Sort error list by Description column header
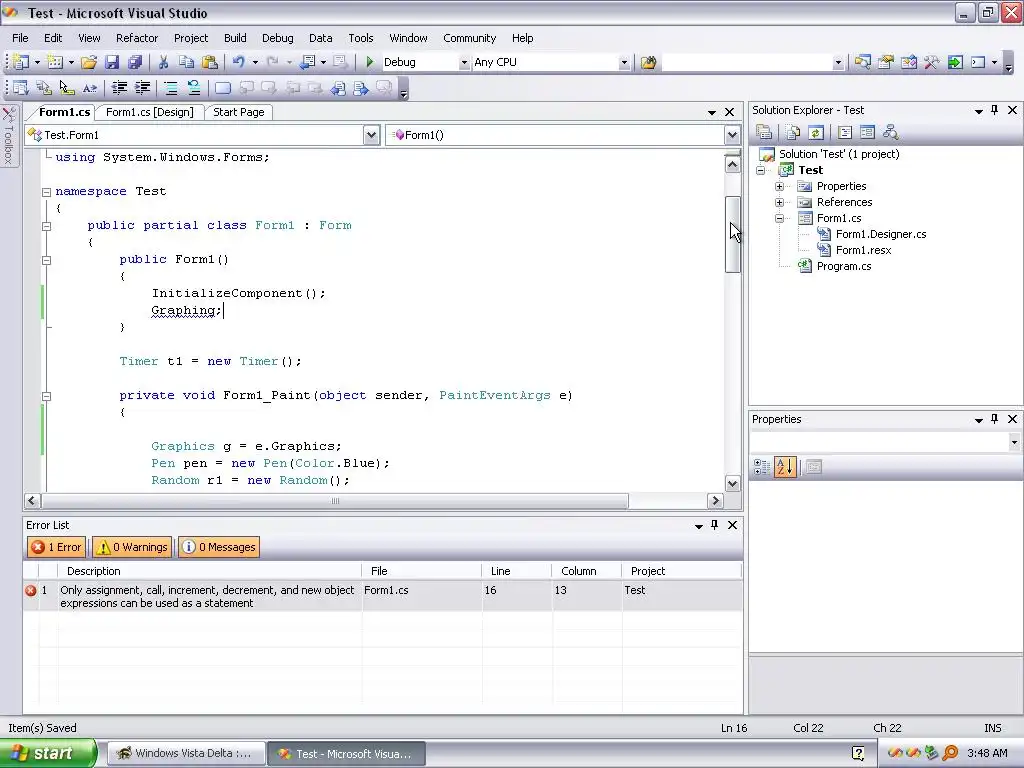The image size is (1024, 768). (x=209, y=571)
